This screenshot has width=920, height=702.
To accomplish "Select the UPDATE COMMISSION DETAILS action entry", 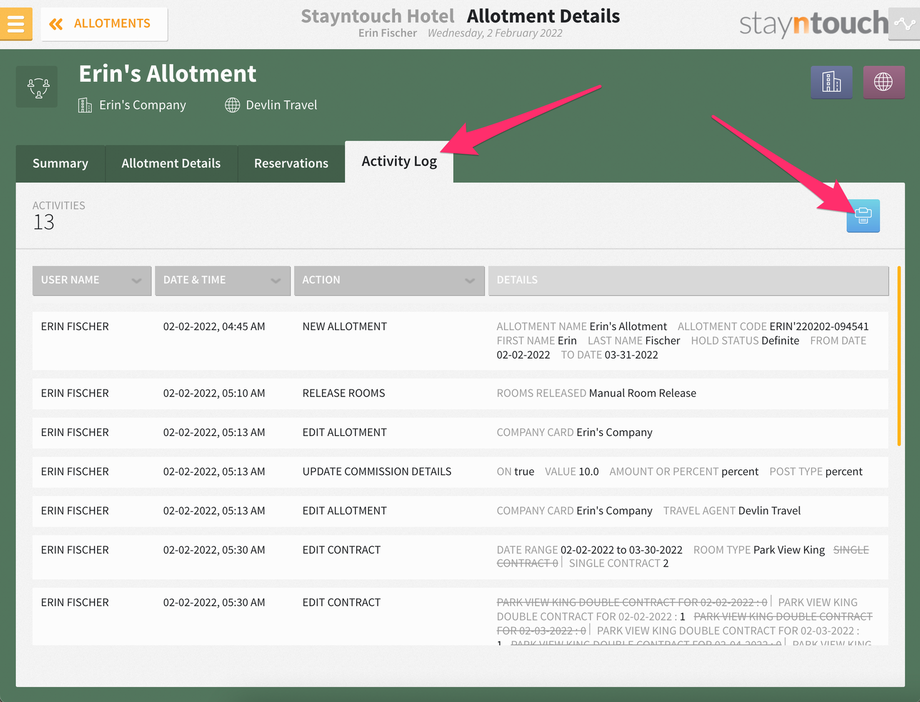I will click(x=377, y=471).
